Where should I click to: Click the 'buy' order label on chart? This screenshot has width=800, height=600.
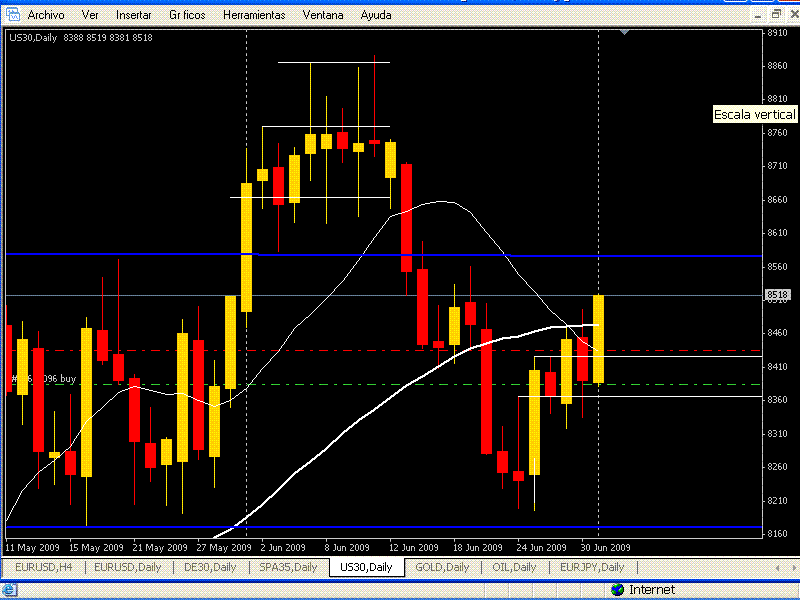(44, 379)
